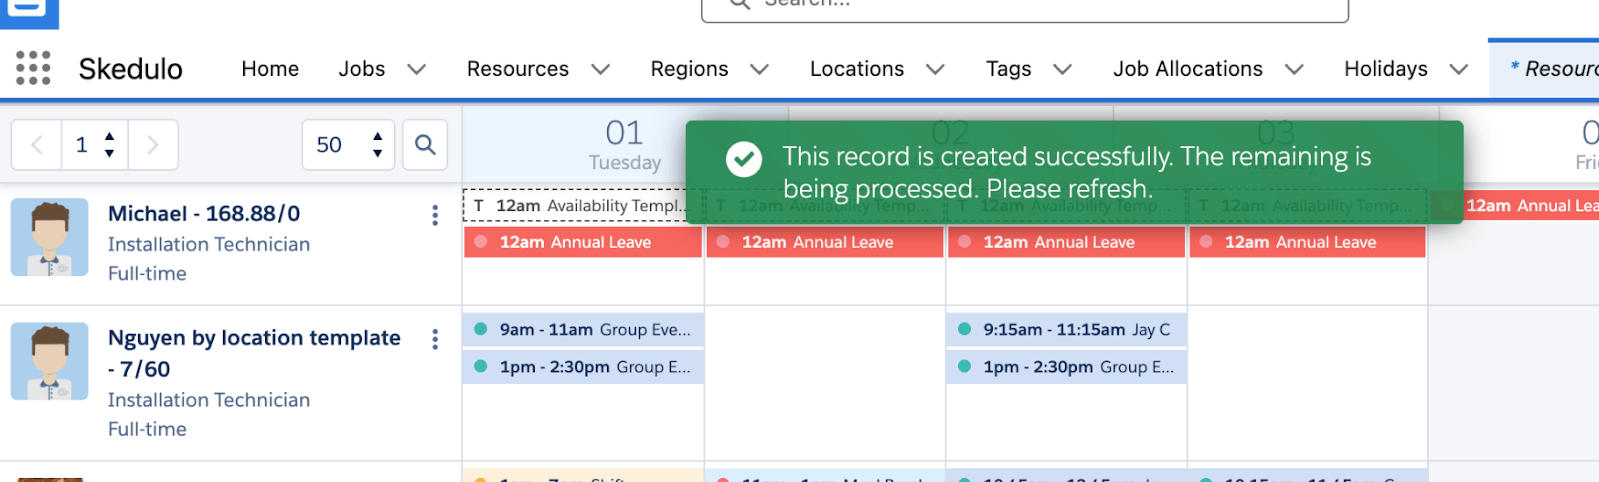The image size is (1599, 482).
Task: Open the Holidays tab
Action: 1386,69
